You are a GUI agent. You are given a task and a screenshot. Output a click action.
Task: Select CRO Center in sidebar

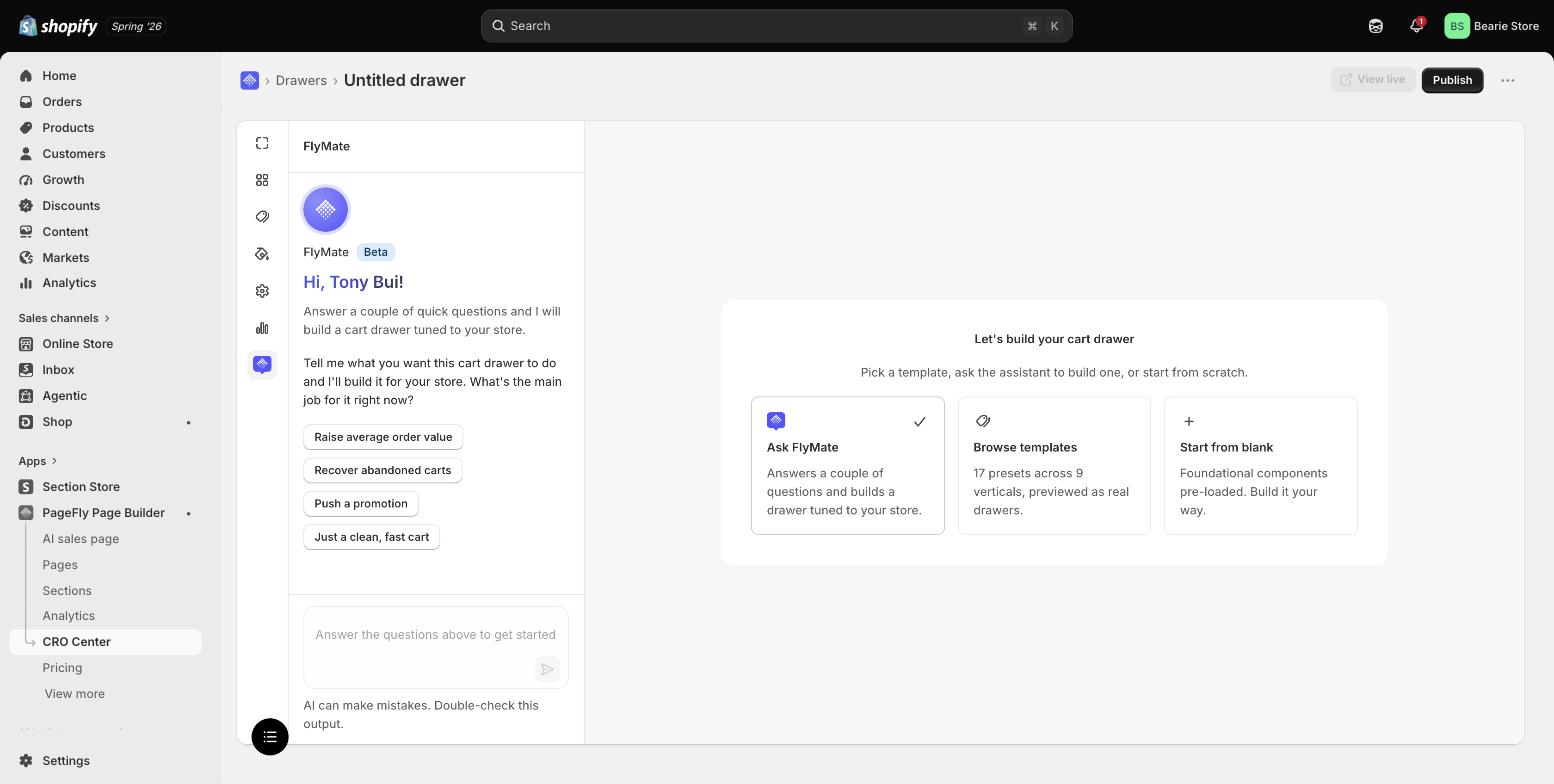click(105, 642)
